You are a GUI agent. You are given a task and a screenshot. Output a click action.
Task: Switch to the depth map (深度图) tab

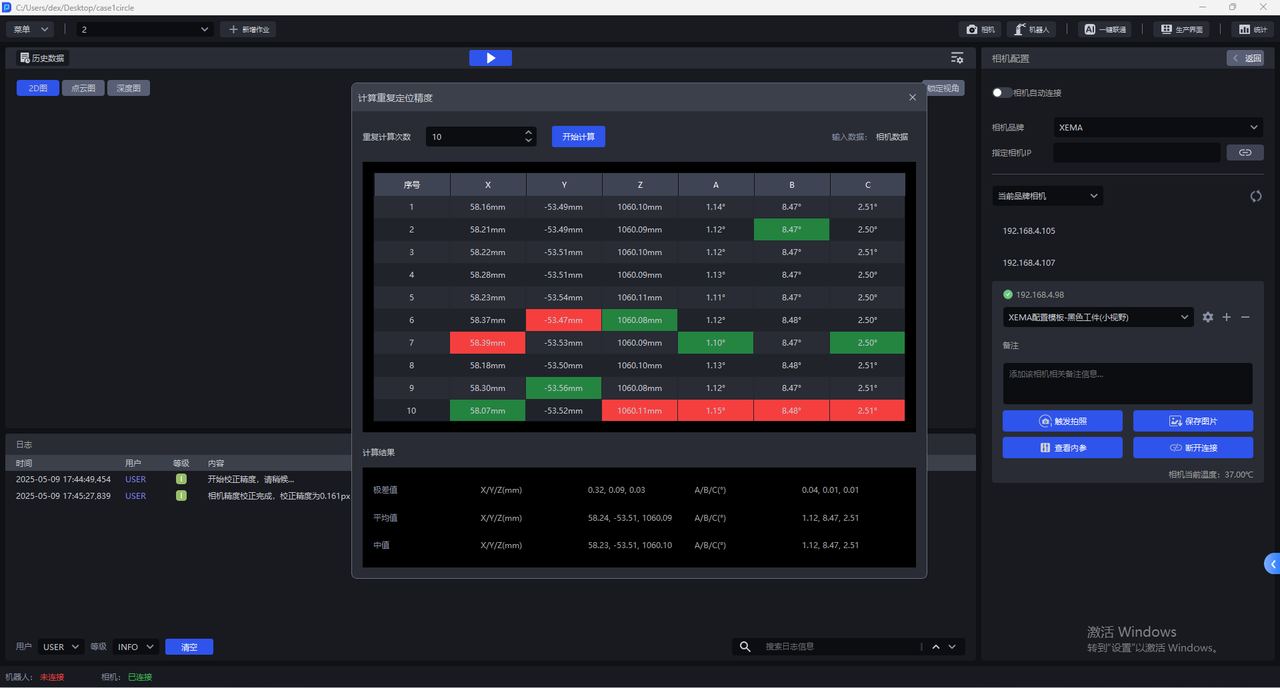point(128,88)
